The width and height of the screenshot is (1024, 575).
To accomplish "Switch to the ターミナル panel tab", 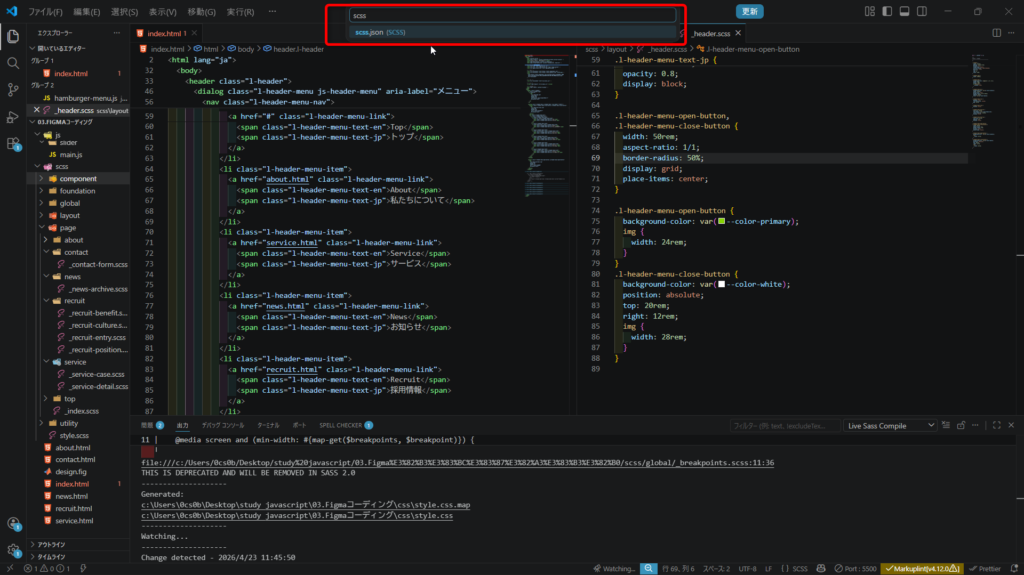I will [269, 425].
